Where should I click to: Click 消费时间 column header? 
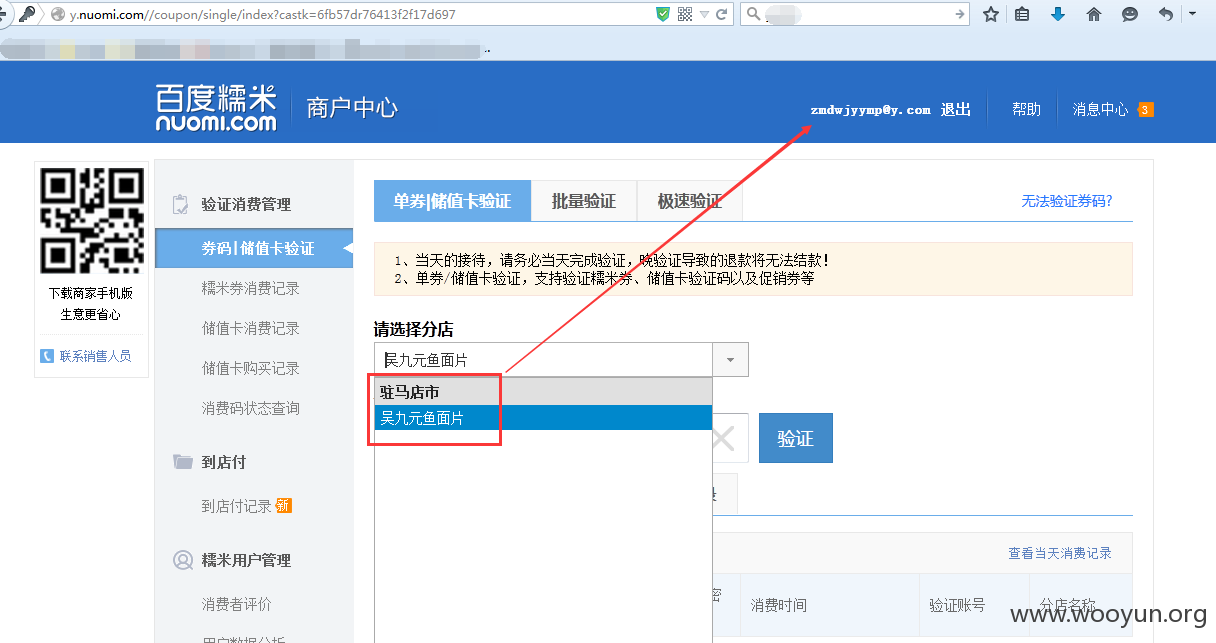779,605
